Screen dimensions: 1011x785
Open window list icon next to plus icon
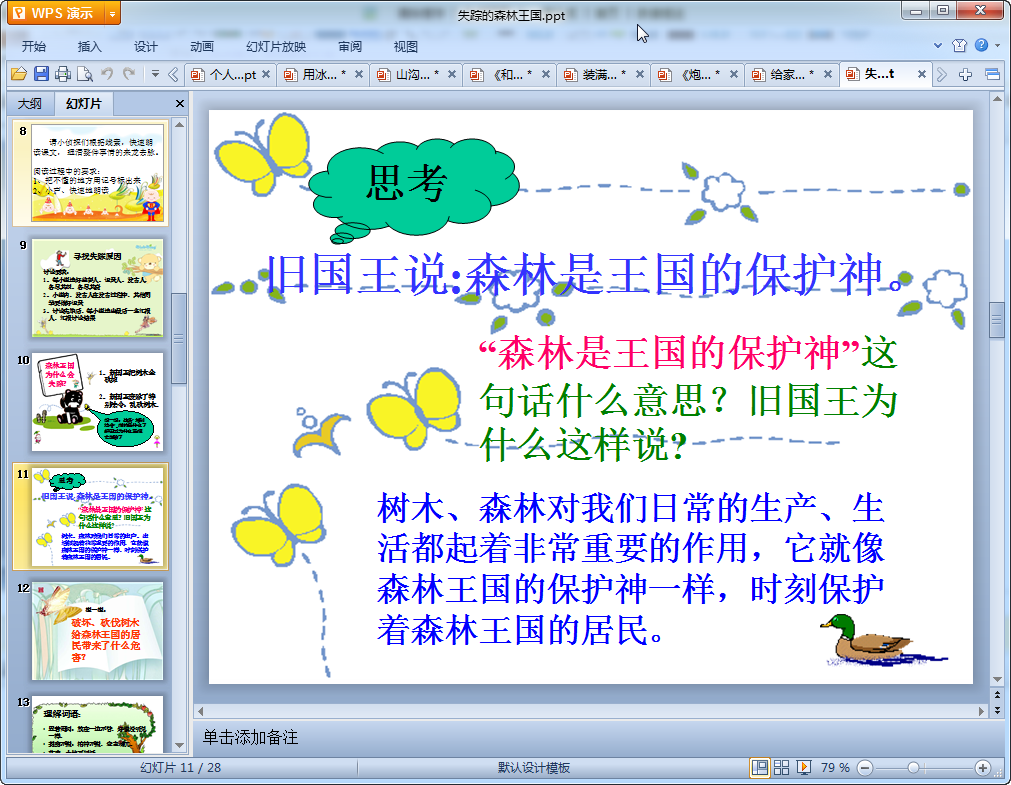(992, 75)
